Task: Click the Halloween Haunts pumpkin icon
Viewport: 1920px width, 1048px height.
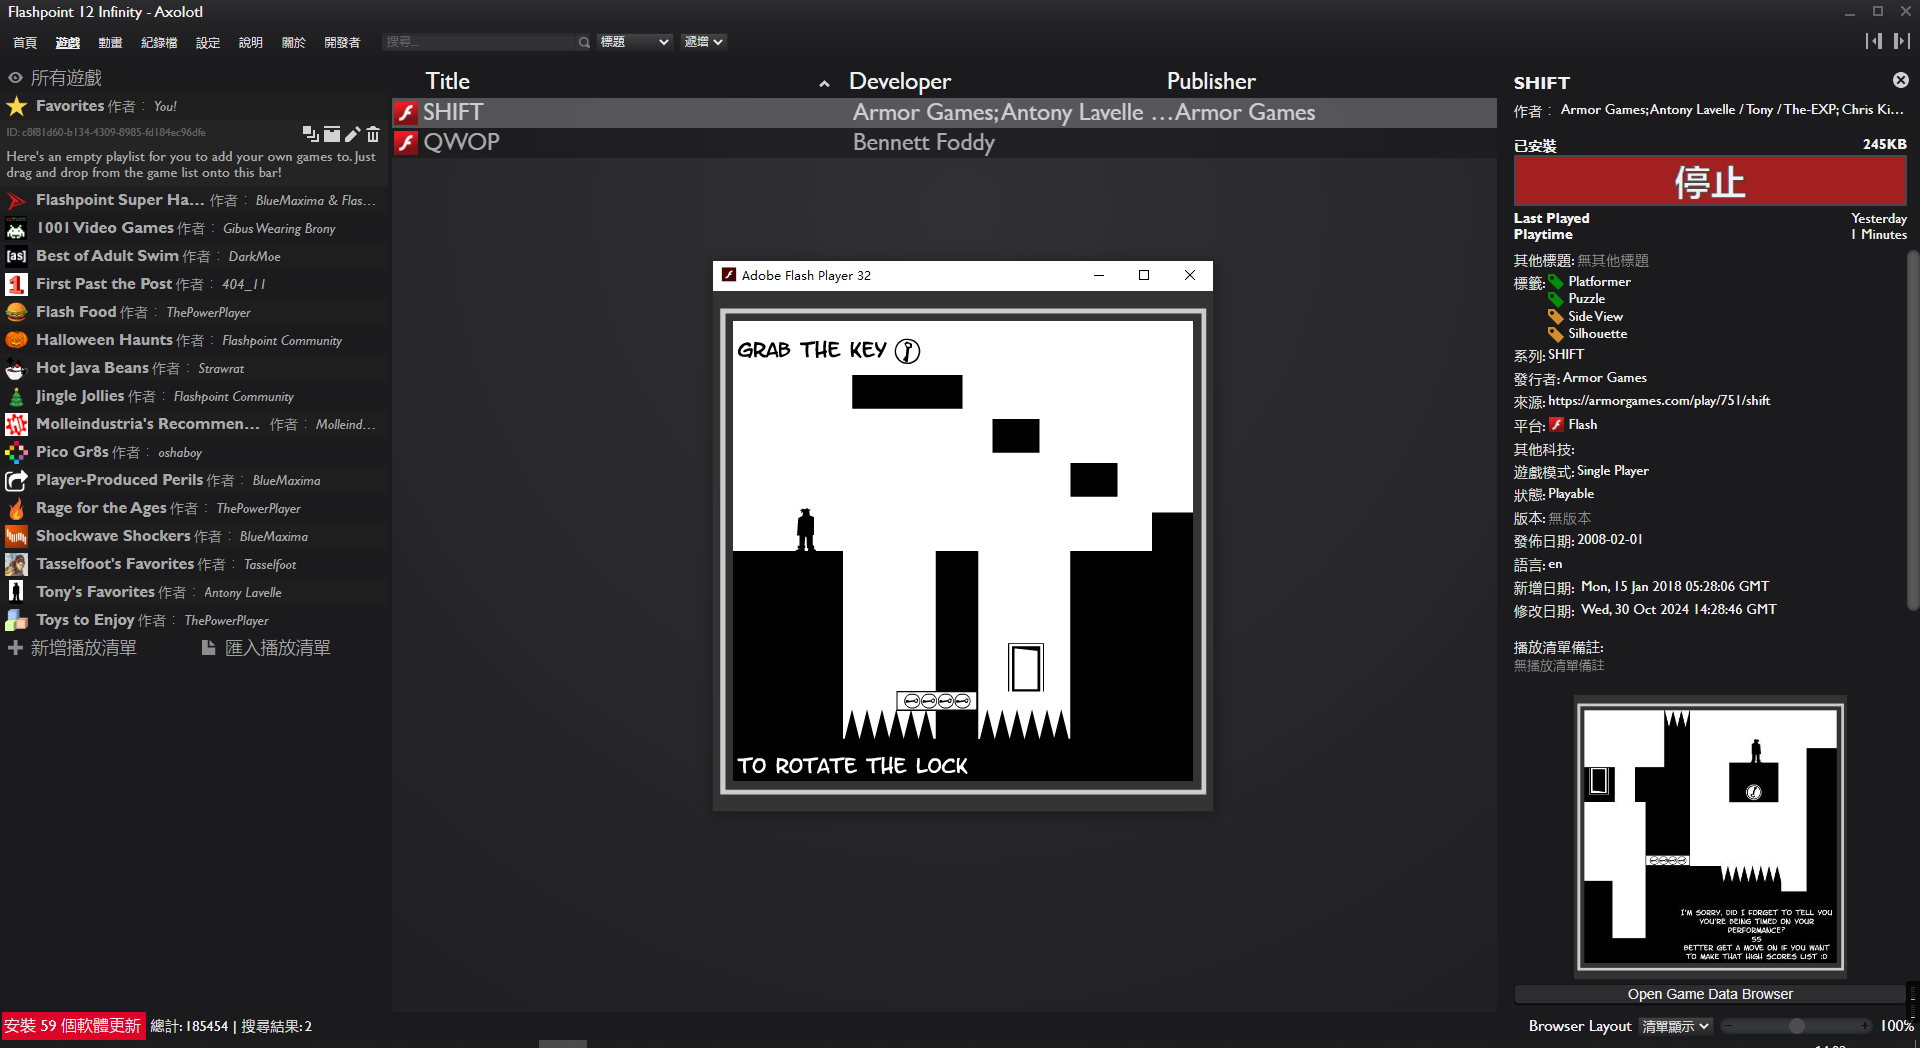Action: pyautogui.click(x=17, y=340)
